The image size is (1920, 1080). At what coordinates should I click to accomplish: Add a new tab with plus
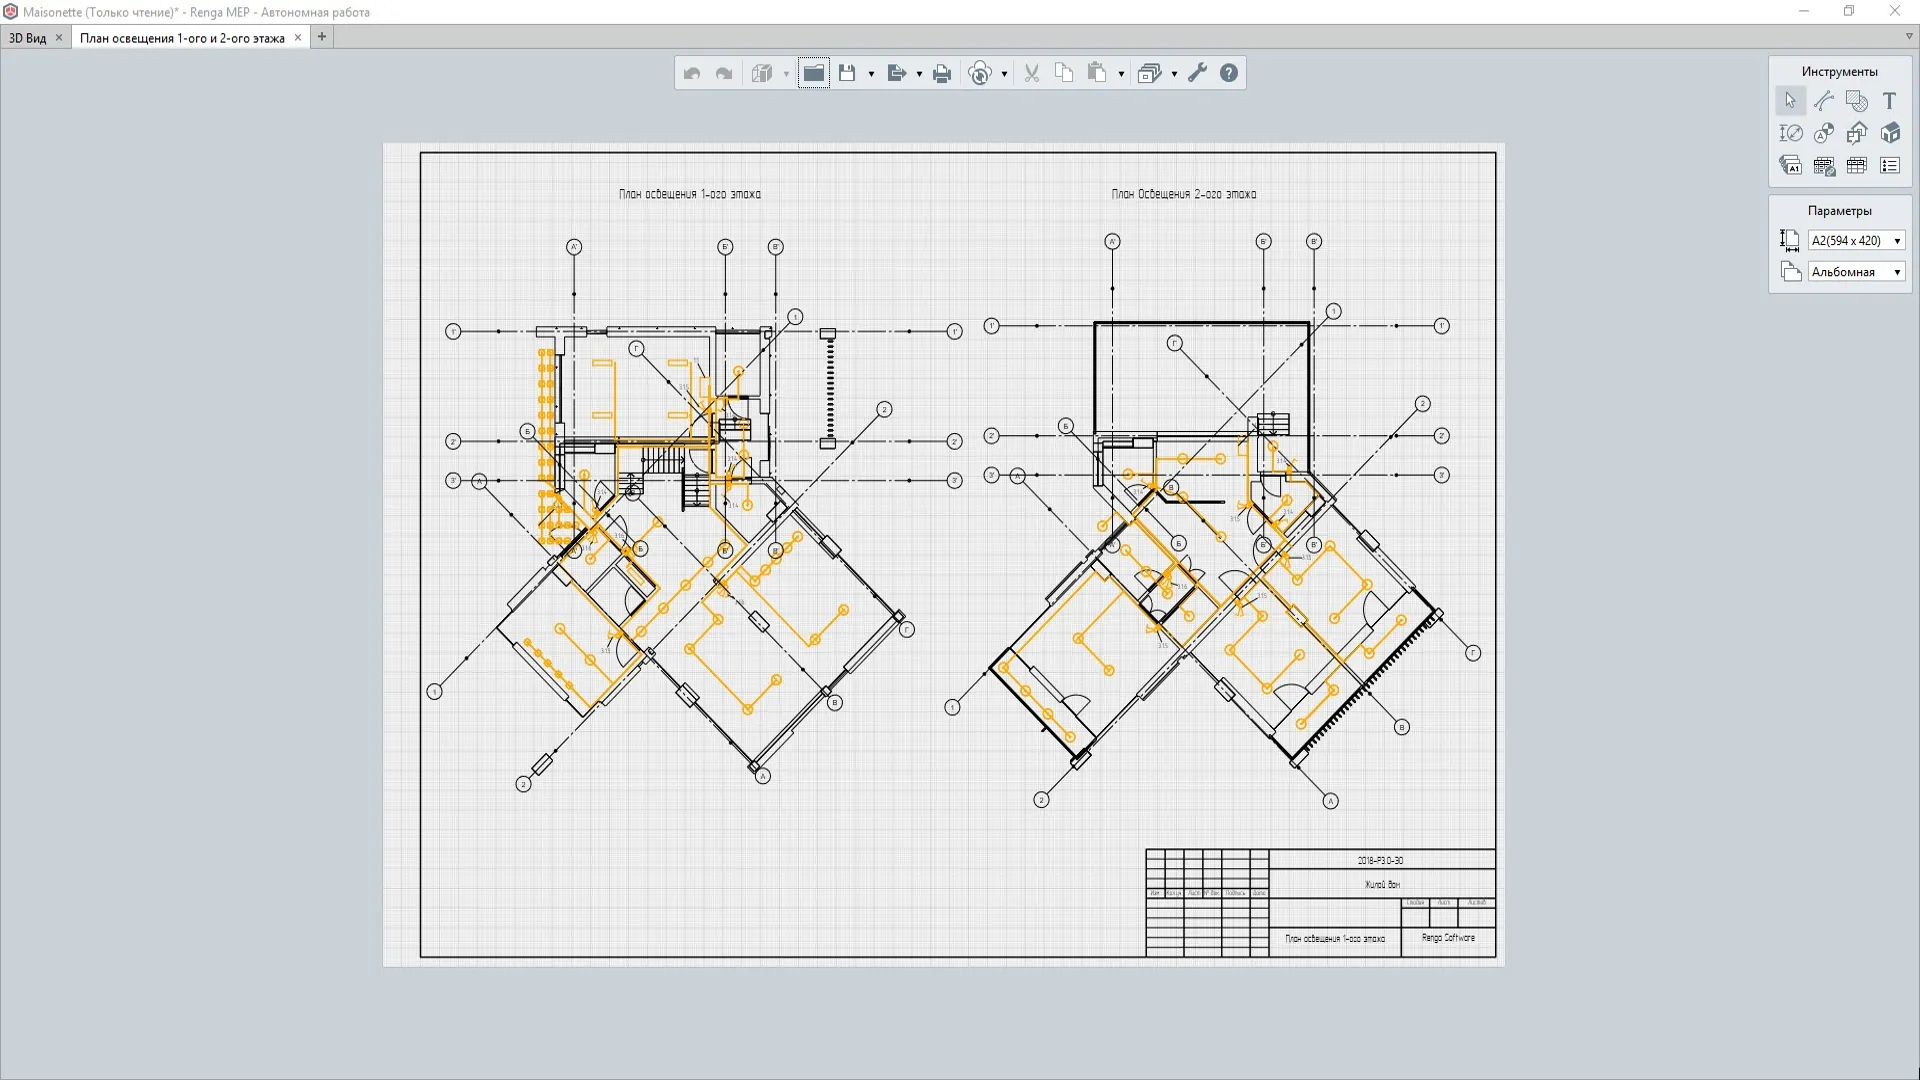point(322,37)
